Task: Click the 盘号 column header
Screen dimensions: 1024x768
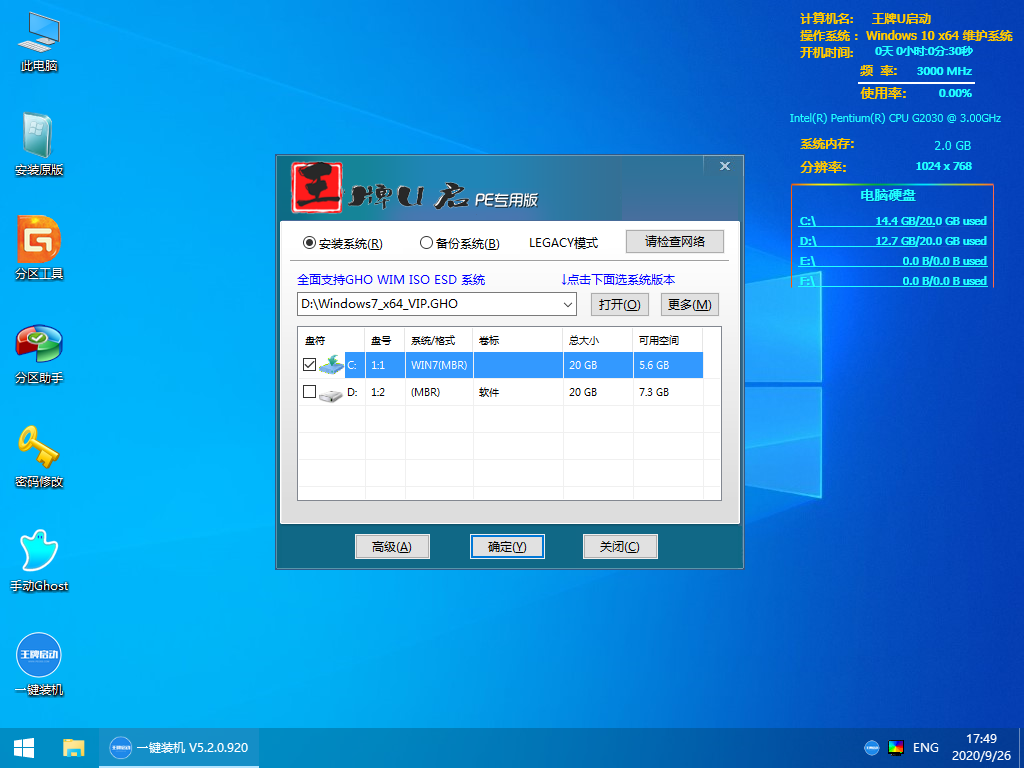Action: (x=385, y=340)
